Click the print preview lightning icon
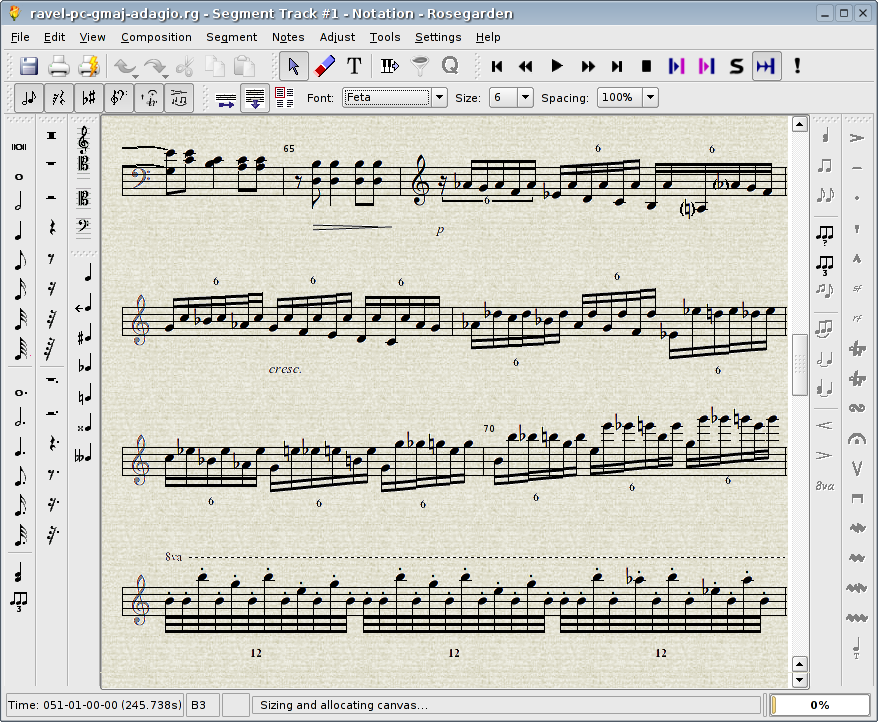Viewport: 878px width, 722px height. click(x=88, y=66)
